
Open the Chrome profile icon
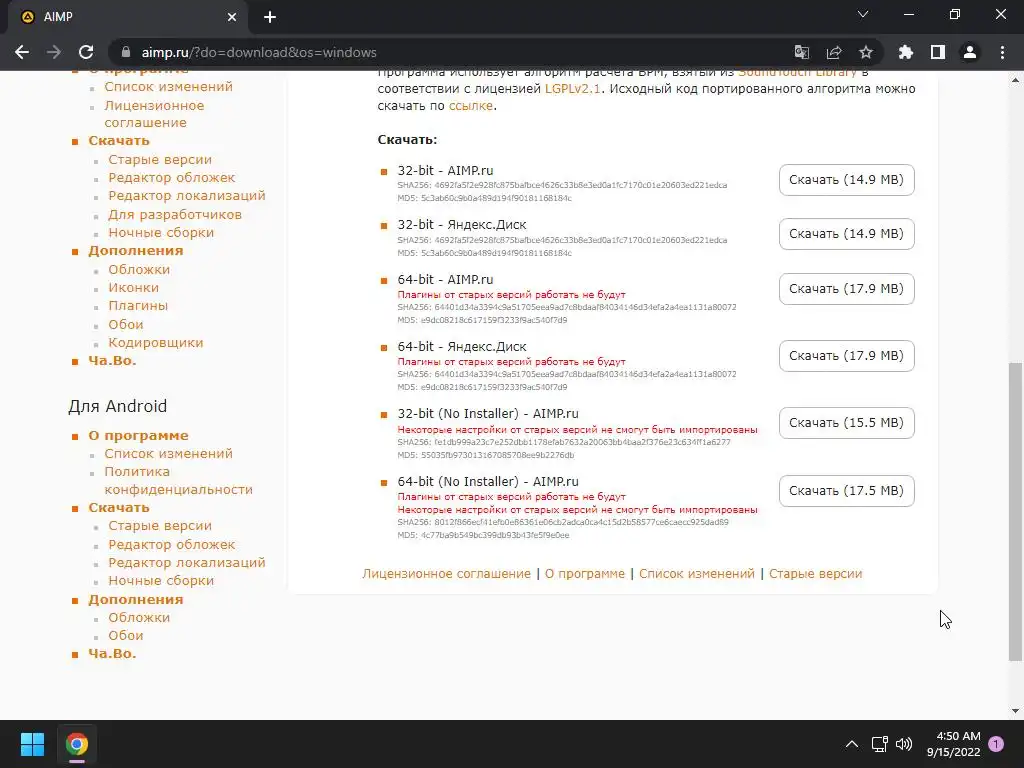[x=970, y=52]
